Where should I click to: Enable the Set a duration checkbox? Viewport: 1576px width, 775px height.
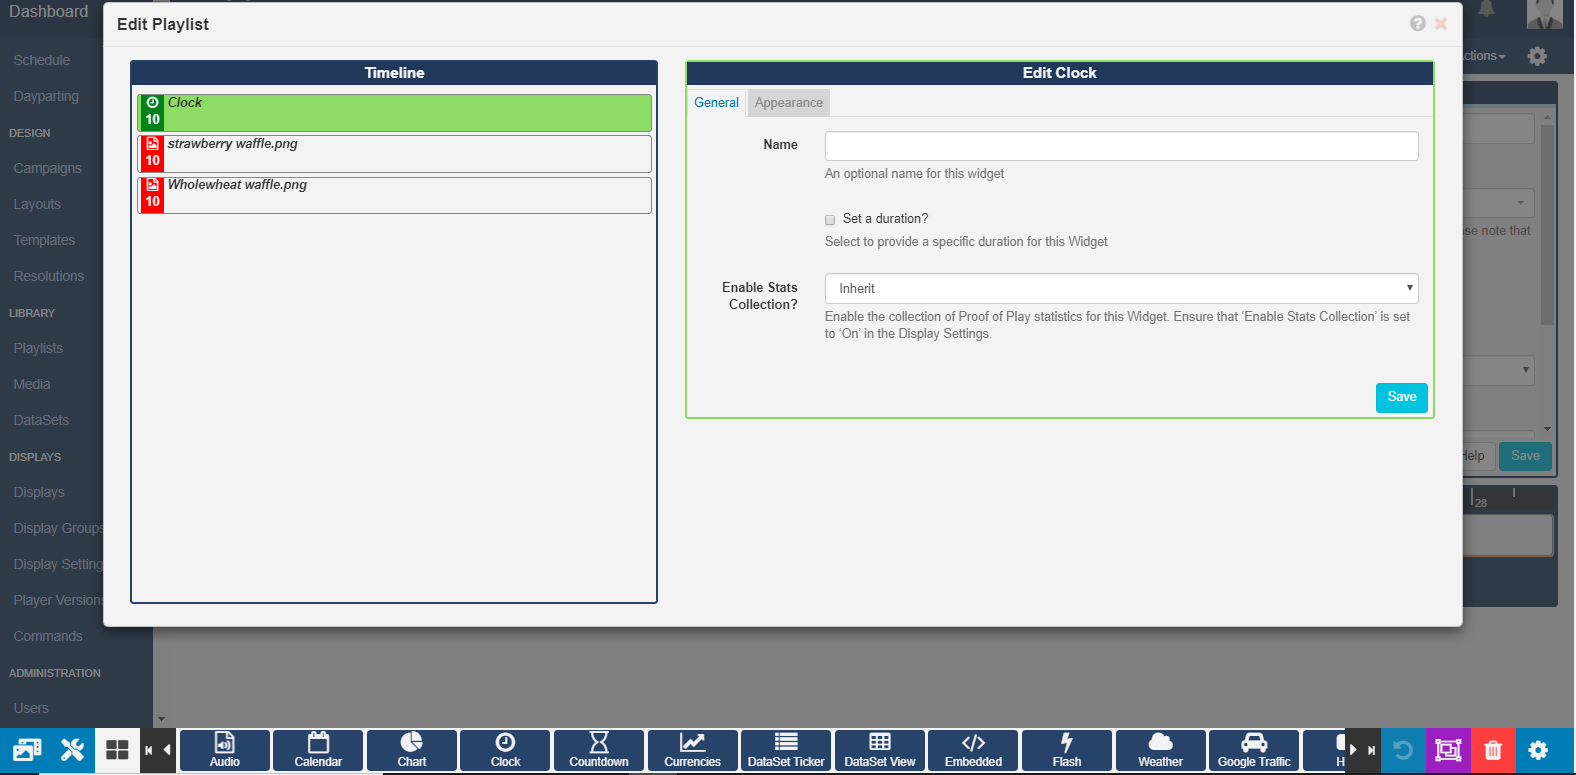coord(830,220)
